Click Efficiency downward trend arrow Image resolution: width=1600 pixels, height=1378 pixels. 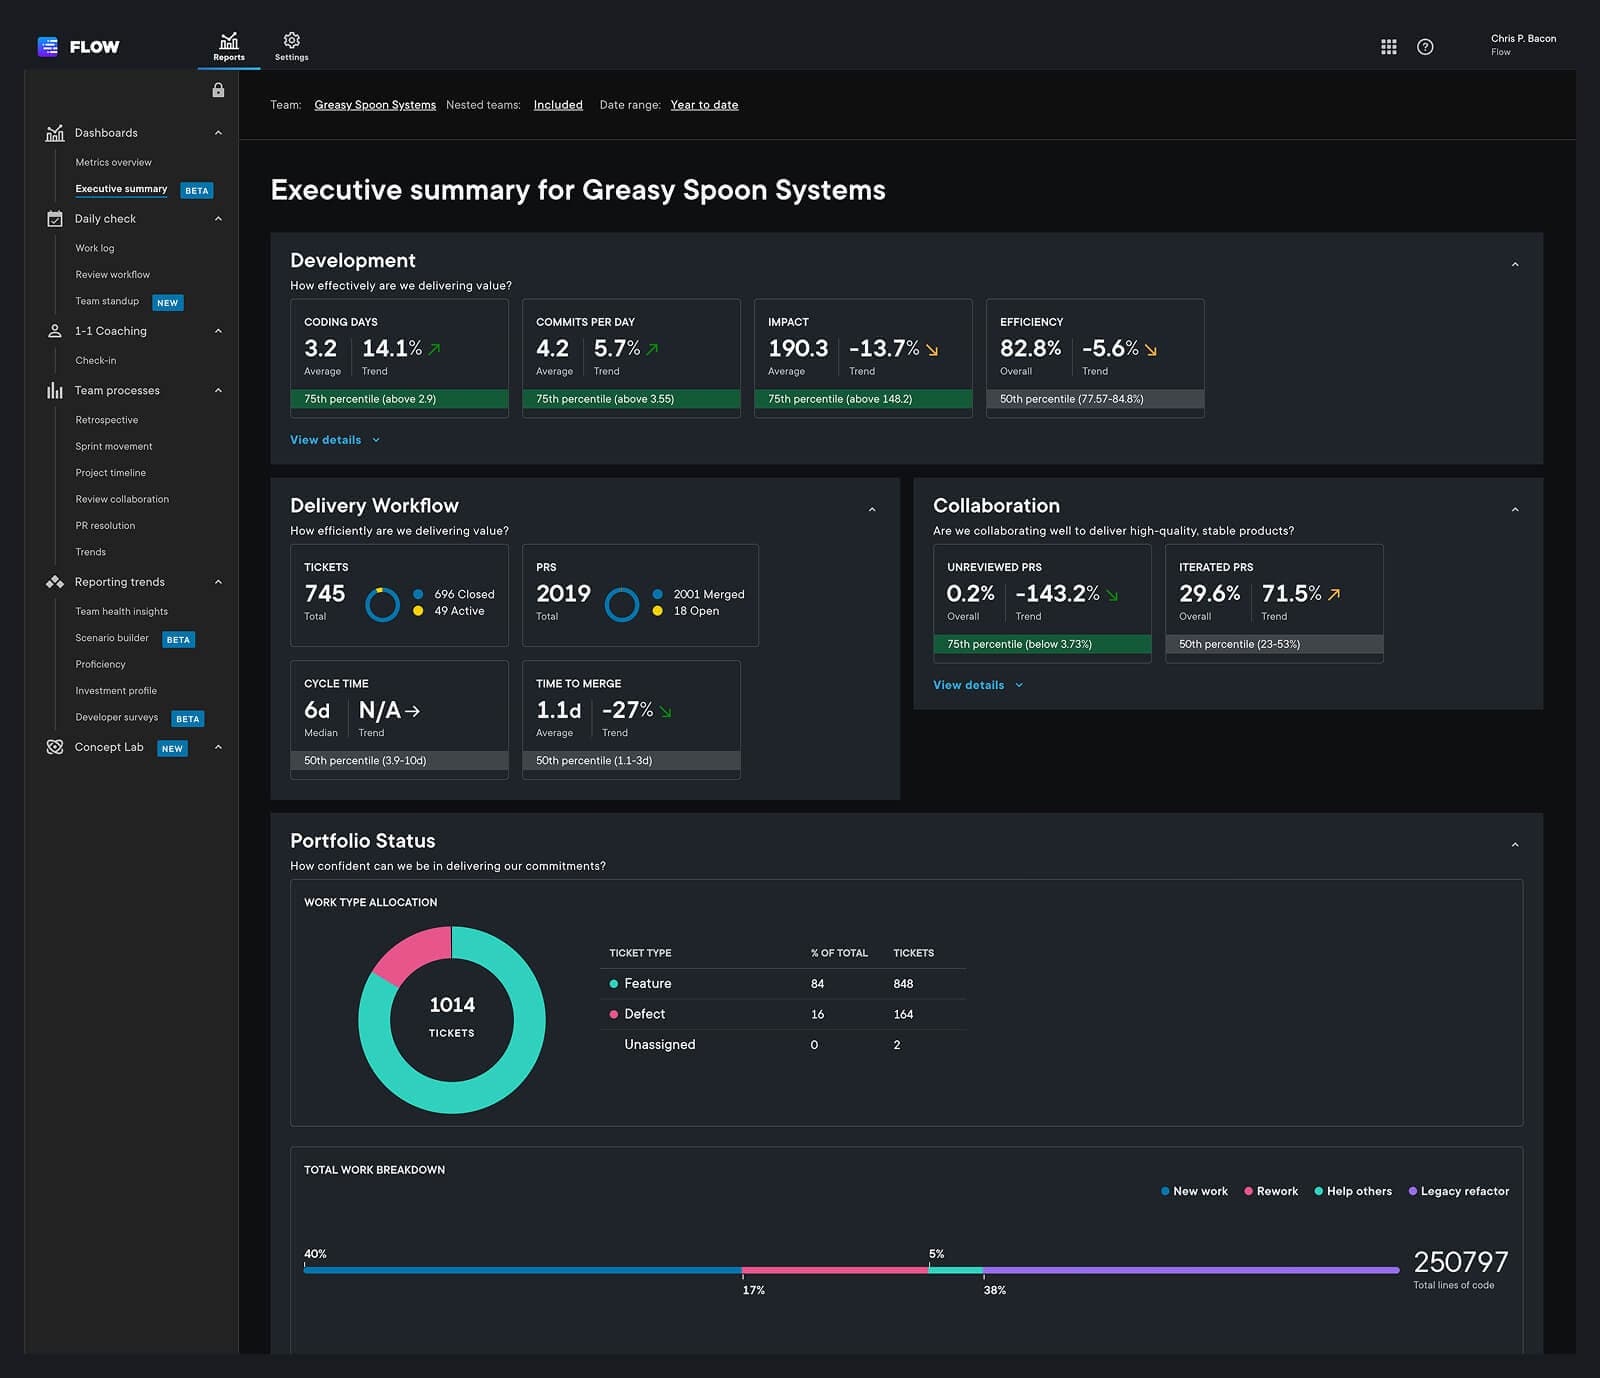point(1151,350)
